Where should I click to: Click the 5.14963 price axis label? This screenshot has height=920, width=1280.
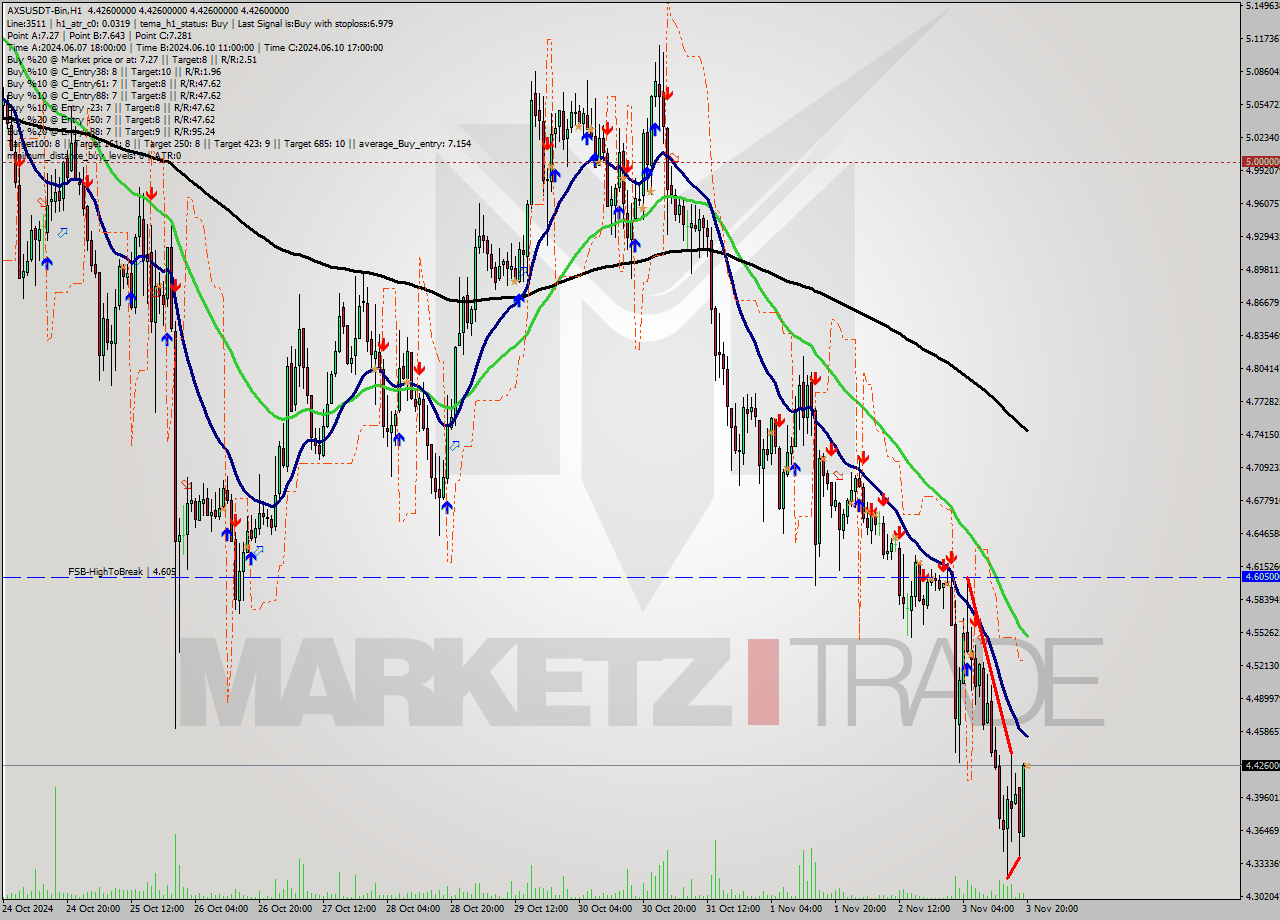pyautogui.click(x=1262, y=6)
